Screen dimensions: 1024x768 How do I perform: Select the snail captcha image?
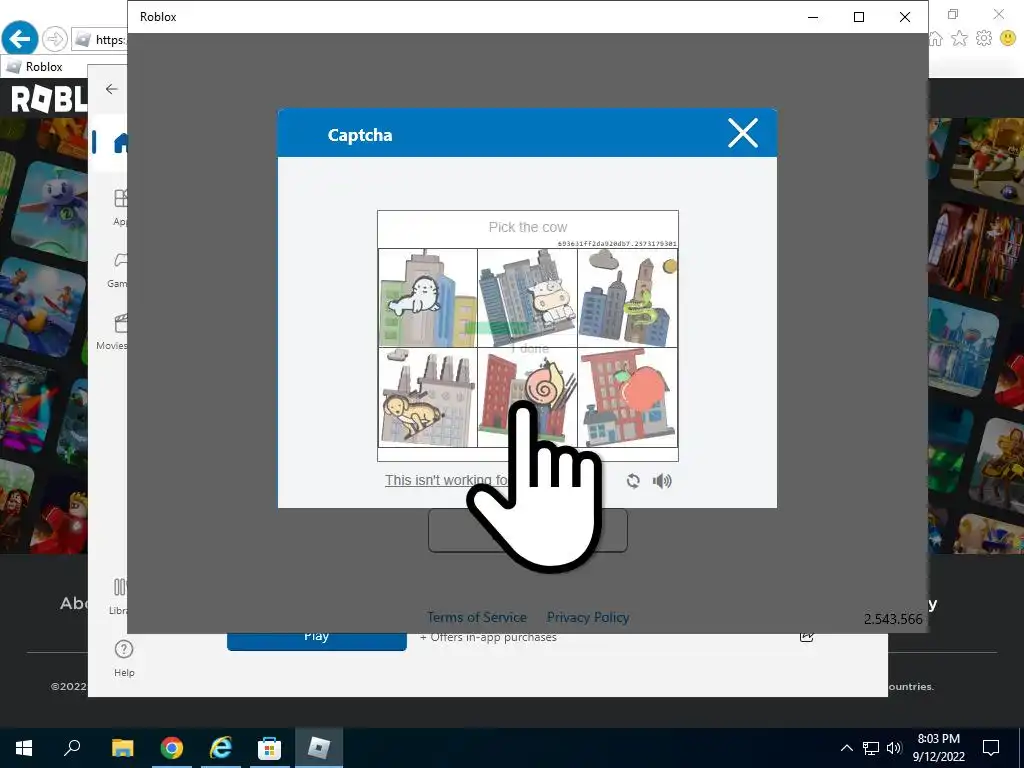point(528,398)
